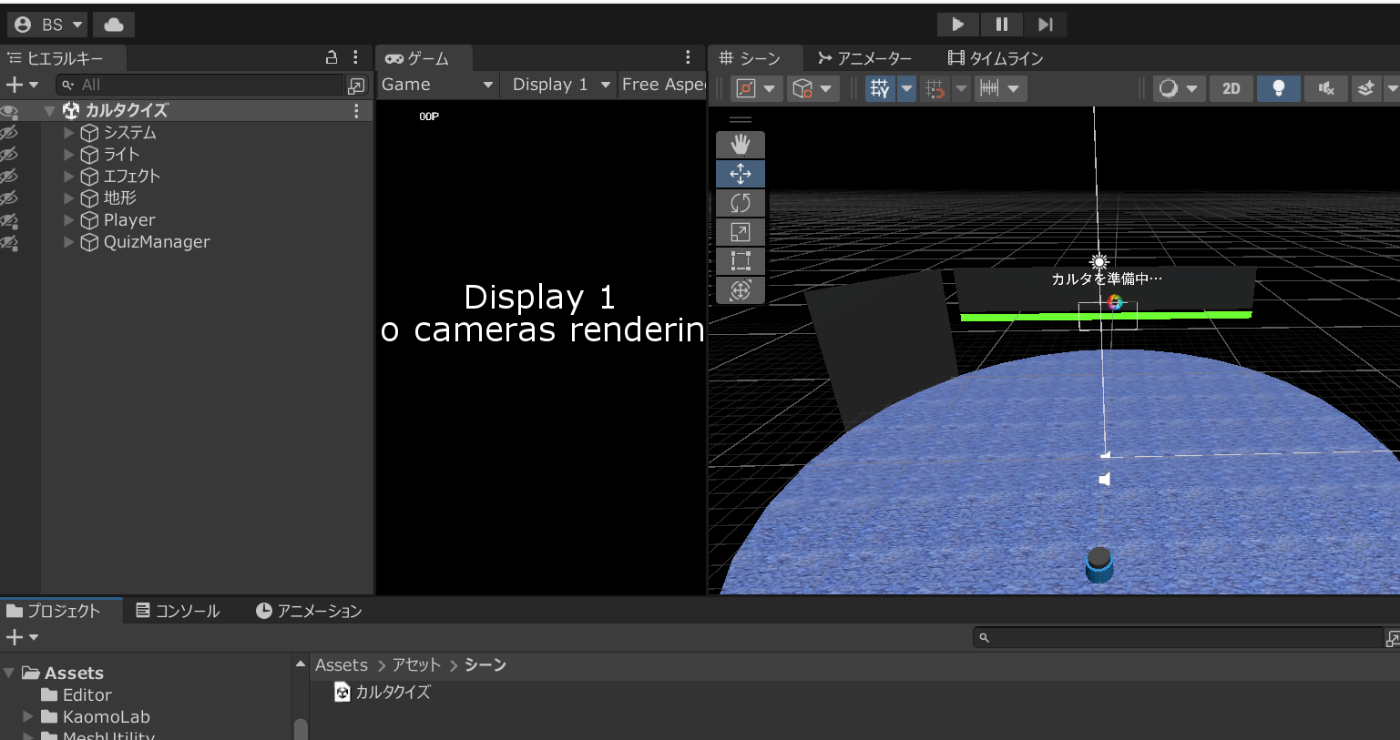Select the Hand view tool
Viewport: 1400px width, 740px height.
740,145
